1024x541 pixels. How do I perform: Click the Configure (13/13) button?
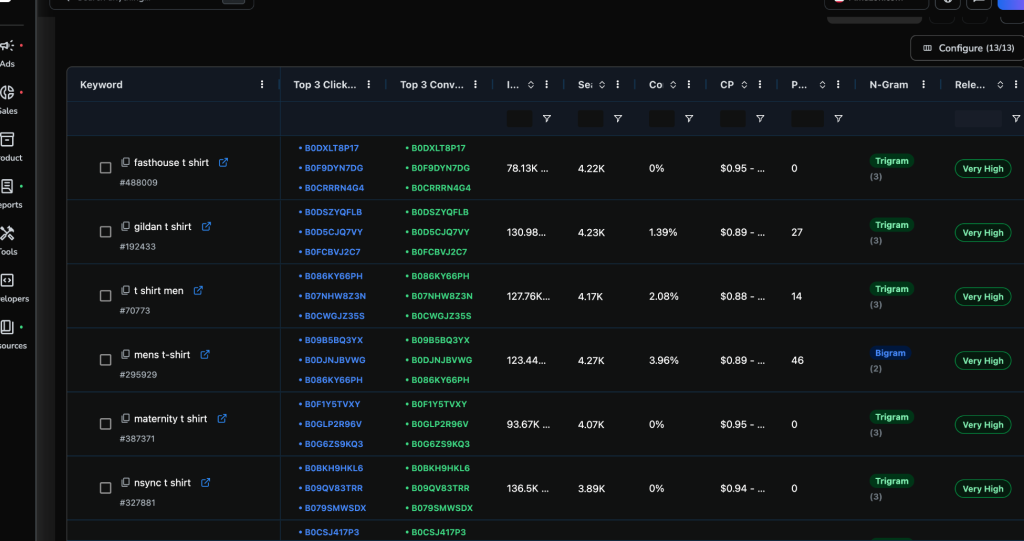coord(968,48)
